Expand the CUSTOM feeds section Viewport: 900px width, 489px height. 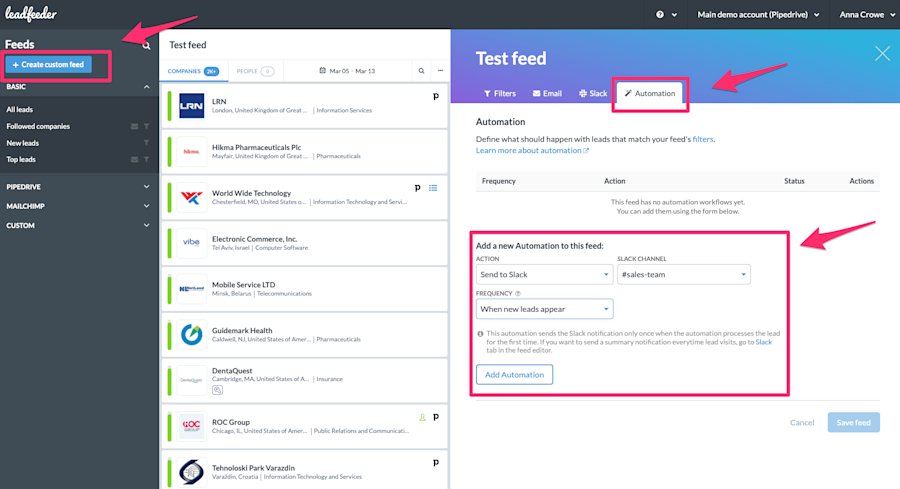click(146, 226)
